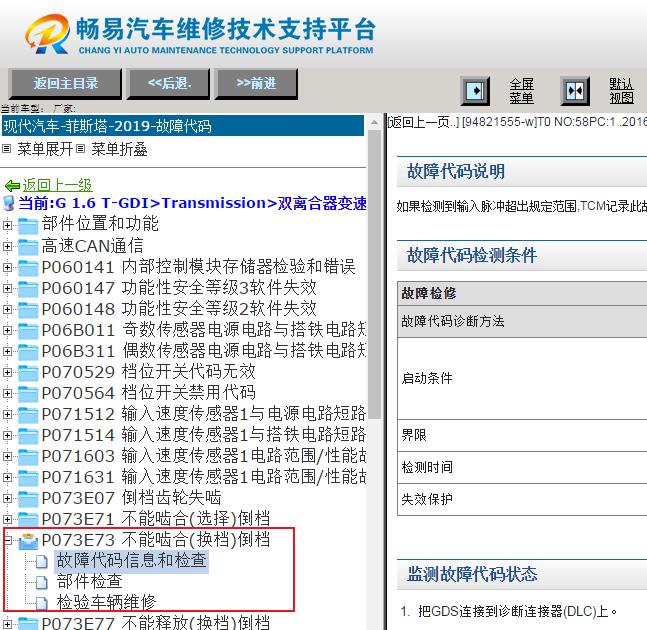647x630 pixels.
Task: Expand the 高速CAN通信 node
Action: tap(7, 246)
